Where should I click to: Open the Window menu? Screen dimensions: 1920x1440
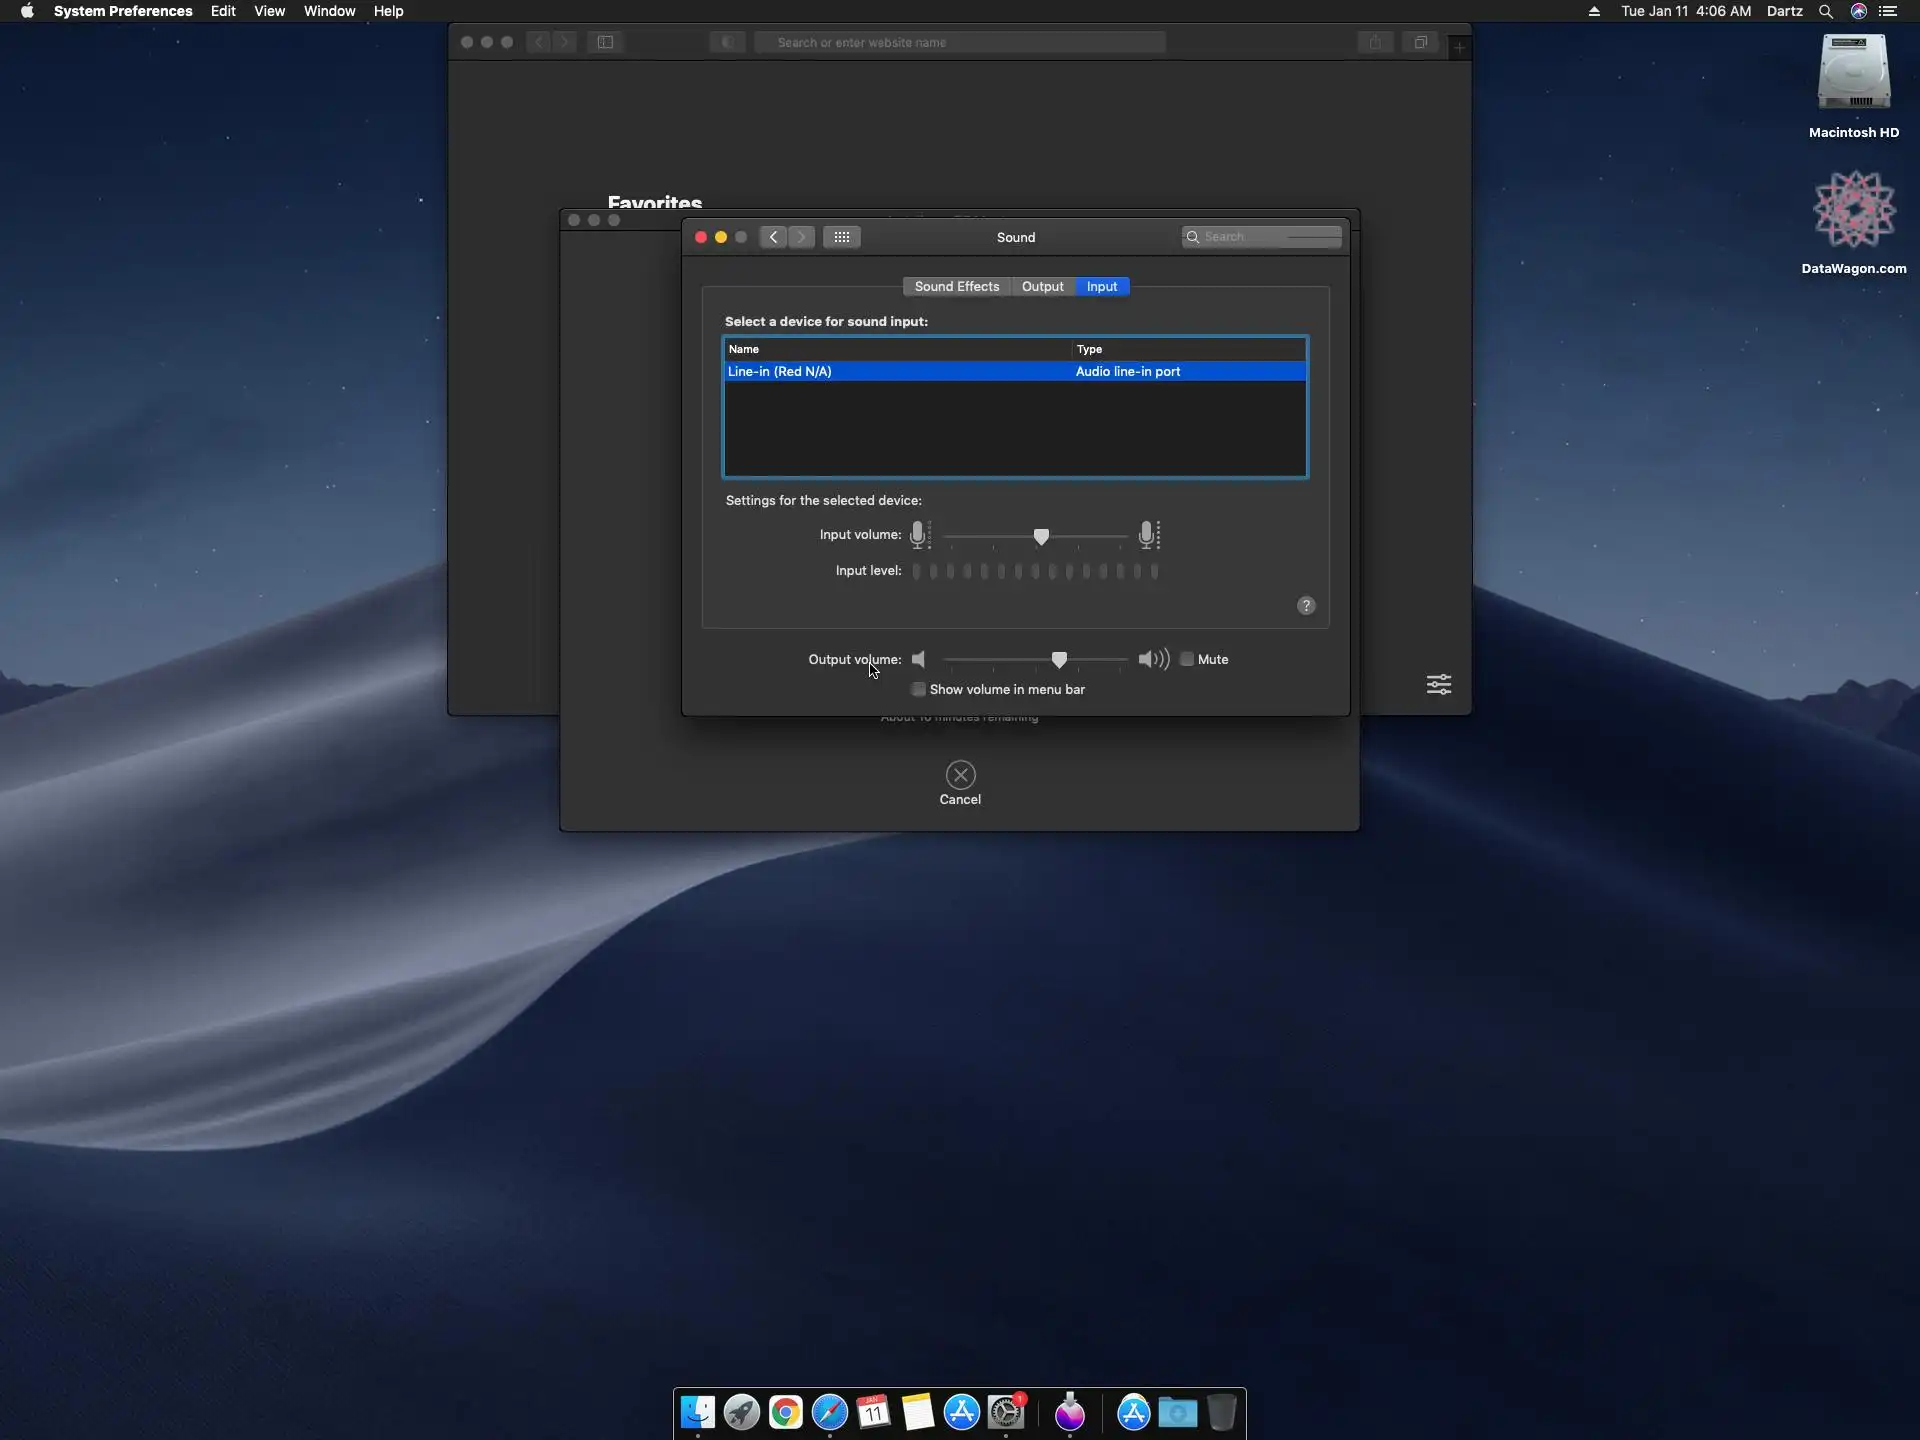click(x=329, y=11)
